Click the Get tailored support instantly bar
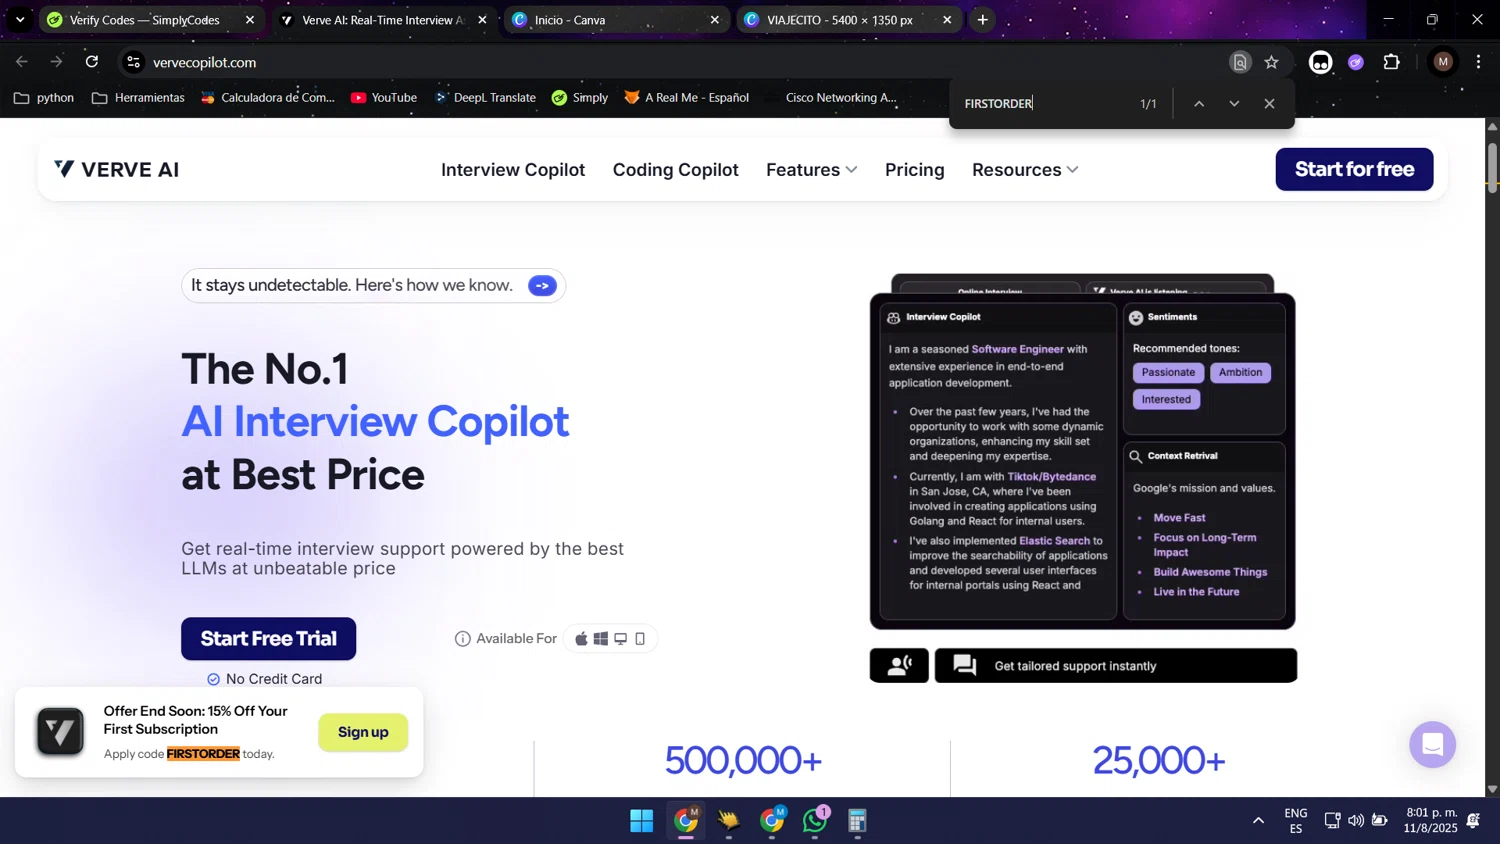The width and height of the screenshot is (1500, 844). click(1116, 666)
